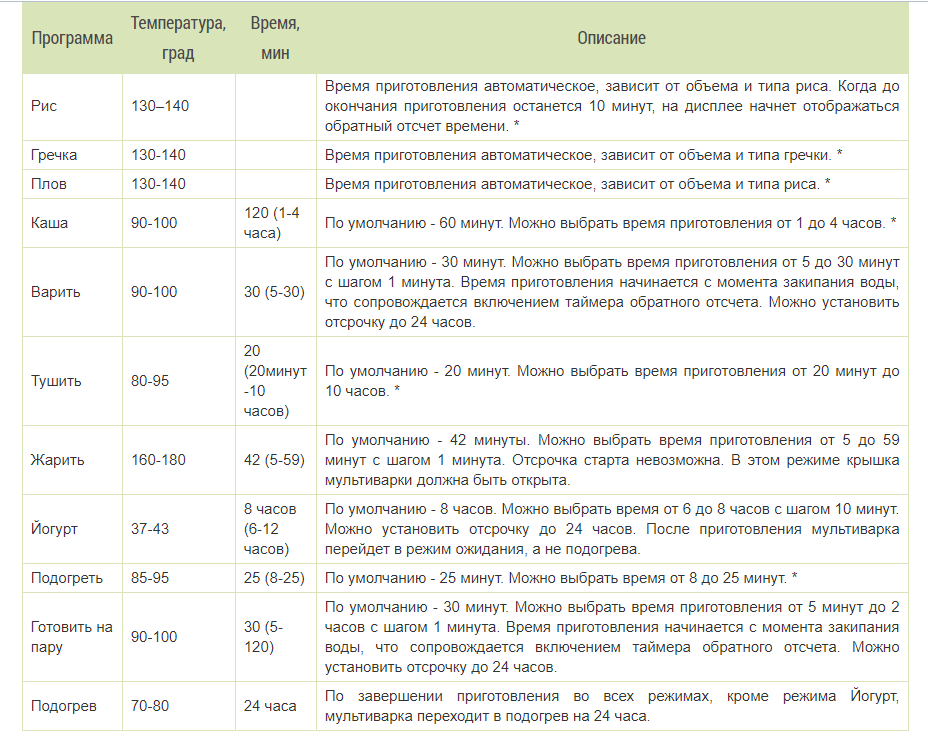928x748 pixels.
Task: Click the '80-95' temperature cell
Action: coord(179,381)
